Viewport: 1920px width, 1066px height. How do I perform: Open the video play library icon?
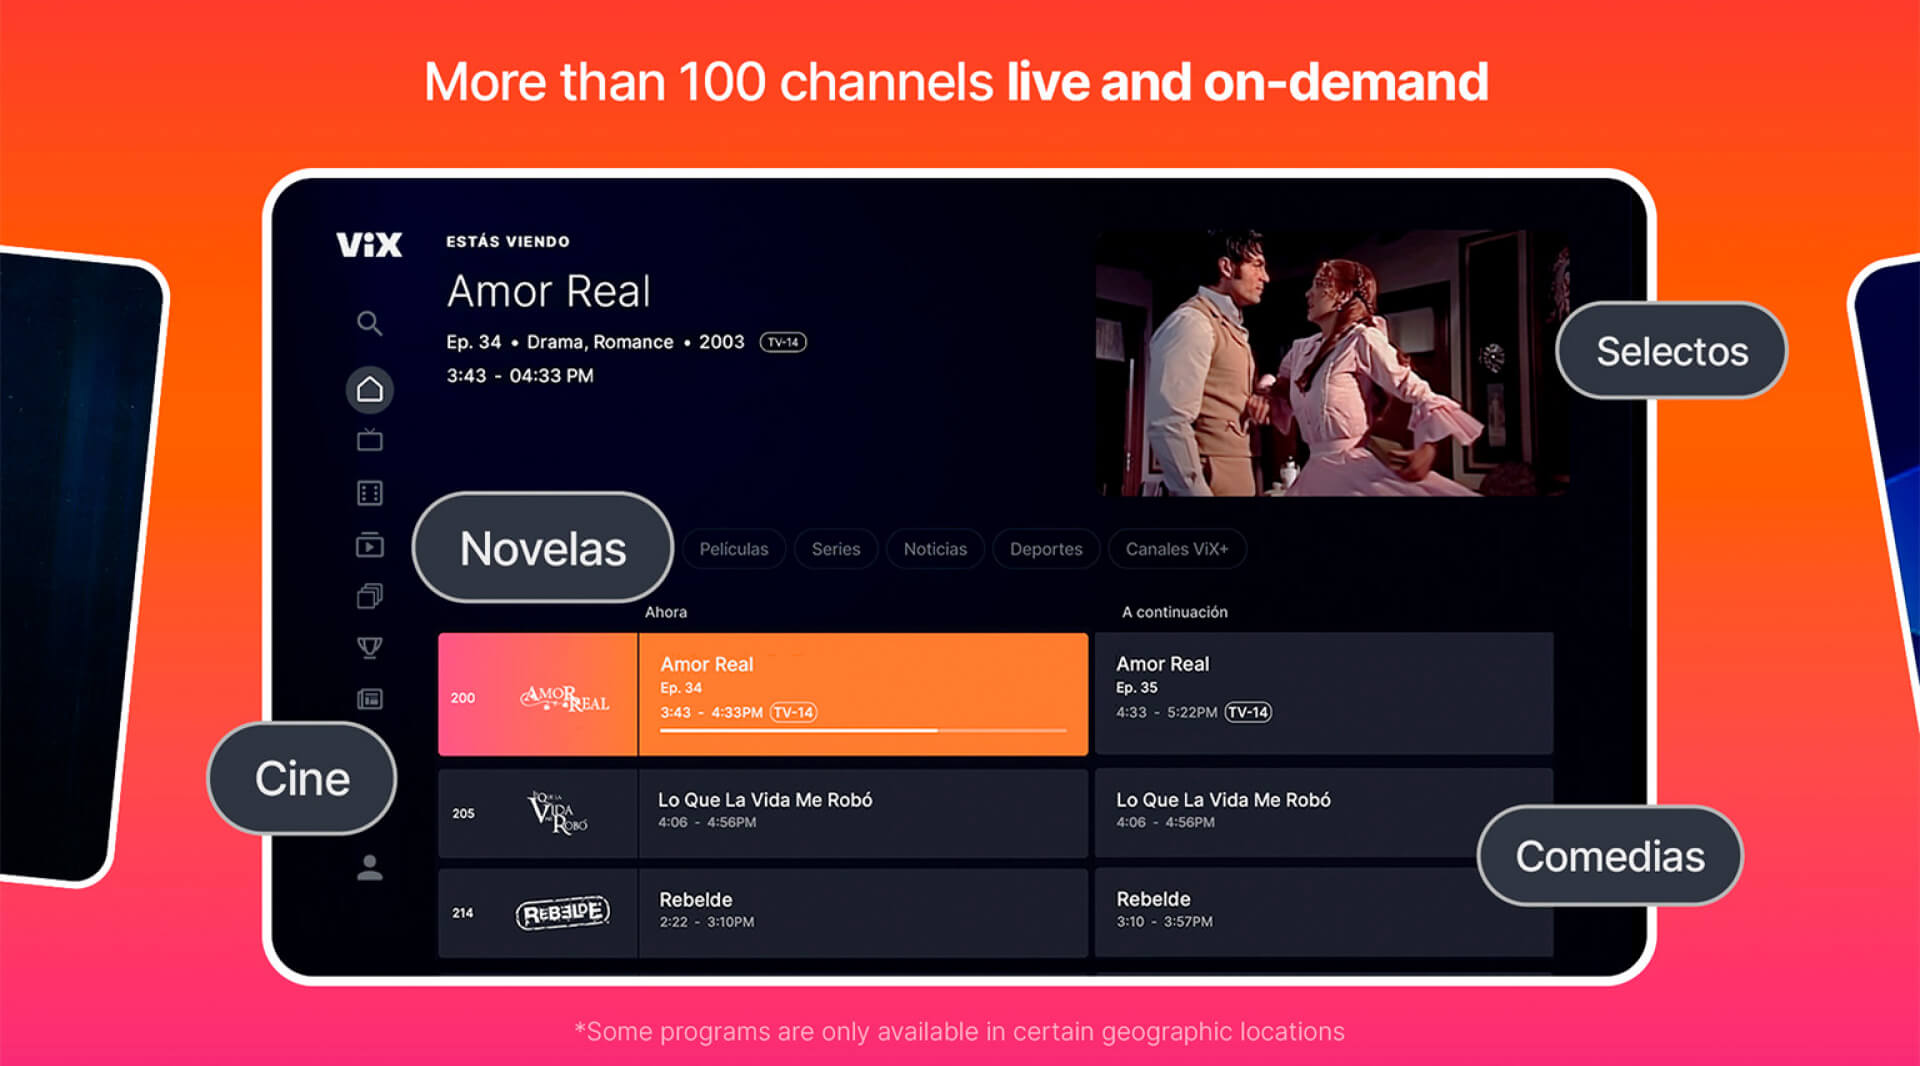tap(369, 545)
